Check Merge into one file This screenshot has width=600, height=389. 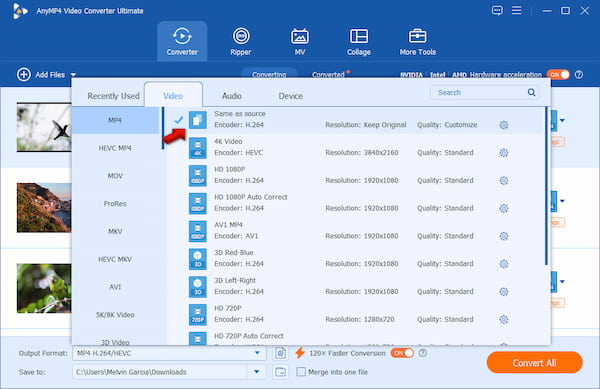click(x=301, y=372)
